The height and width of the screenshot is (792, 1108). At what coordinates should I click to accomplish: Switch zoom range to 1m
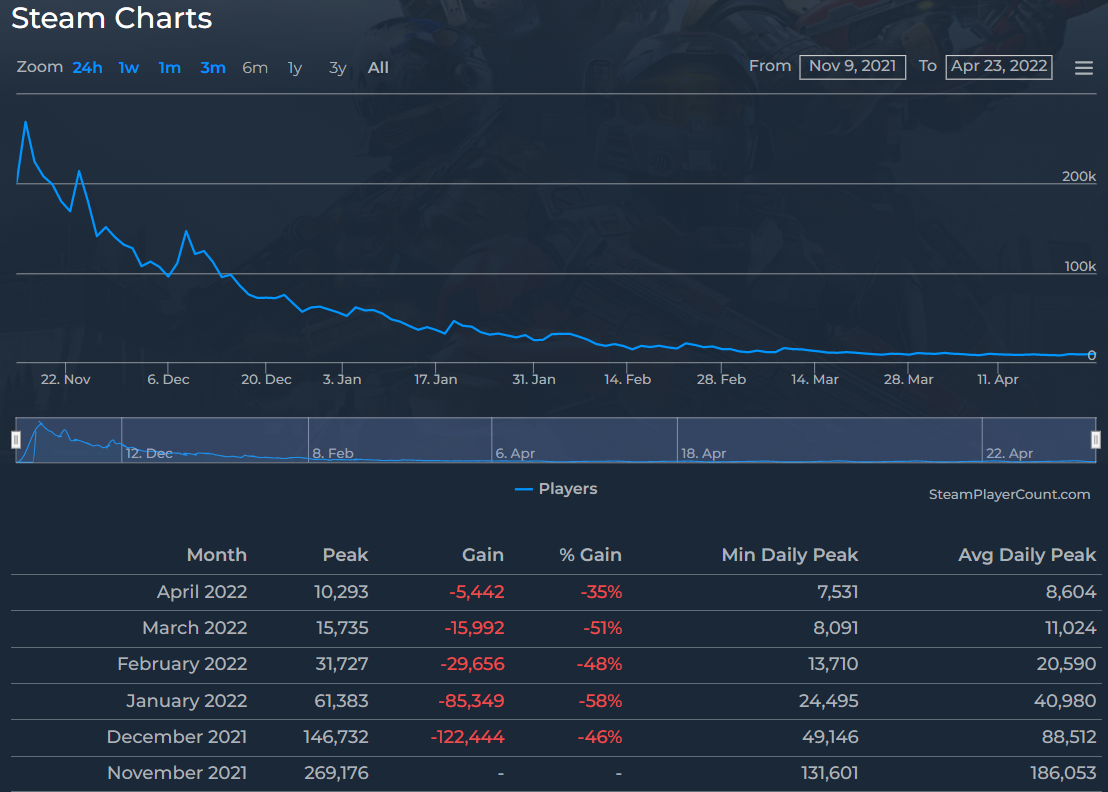point(170,68)
